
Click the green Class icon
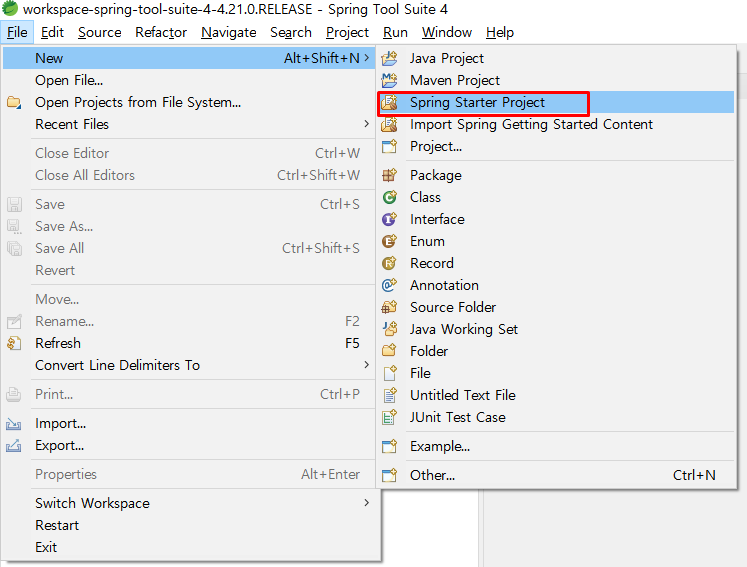pyautogui.click(x=389, y=197)
